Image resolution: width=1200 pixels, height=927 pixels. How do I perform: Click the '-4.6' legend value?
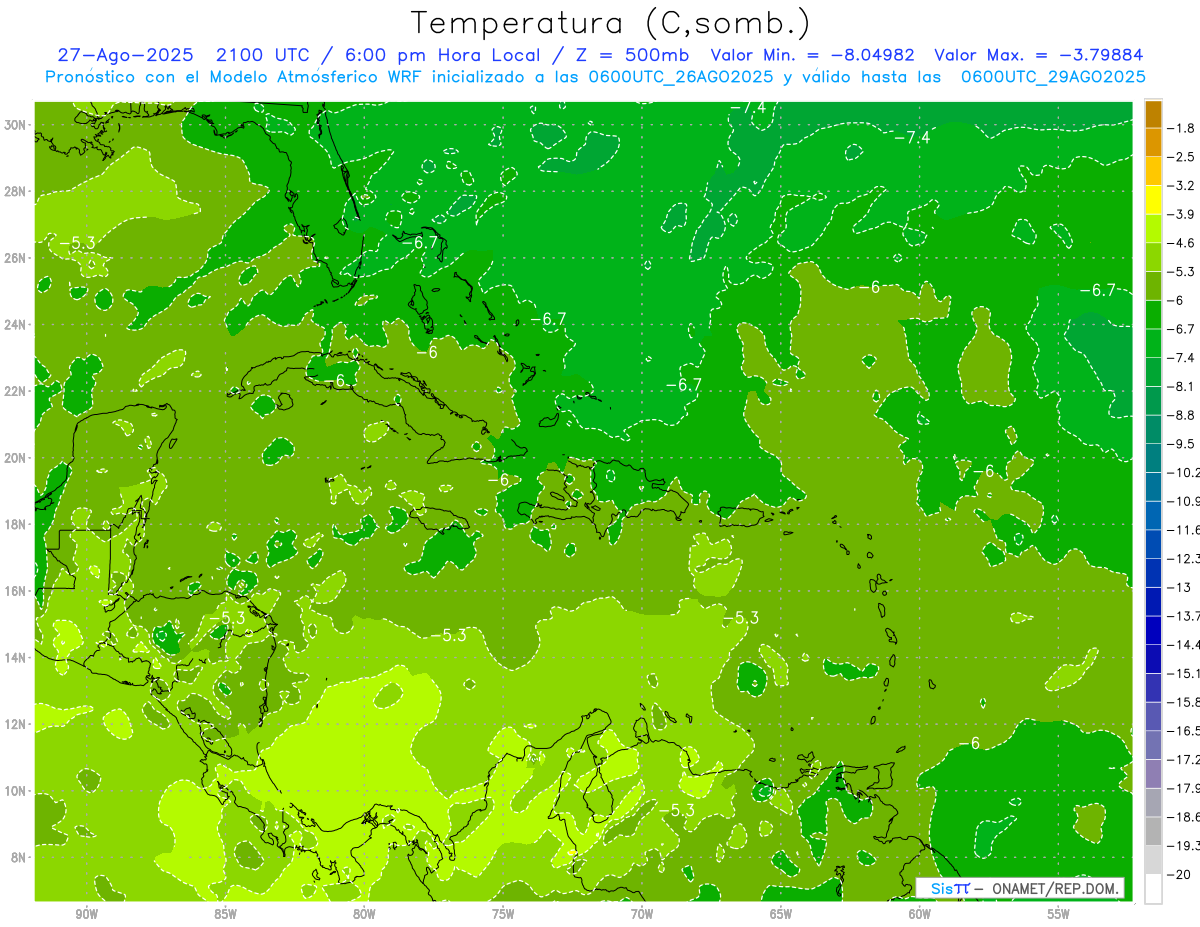point(1181,243)
